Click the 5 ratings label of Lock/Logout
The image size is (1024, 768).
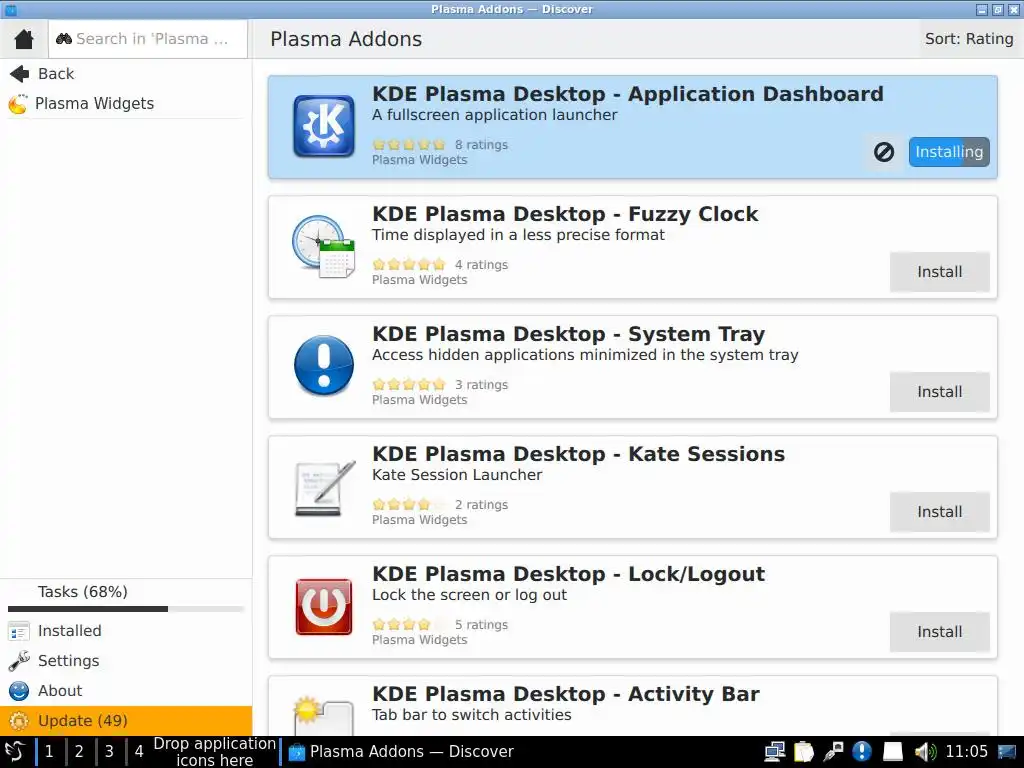481,625
